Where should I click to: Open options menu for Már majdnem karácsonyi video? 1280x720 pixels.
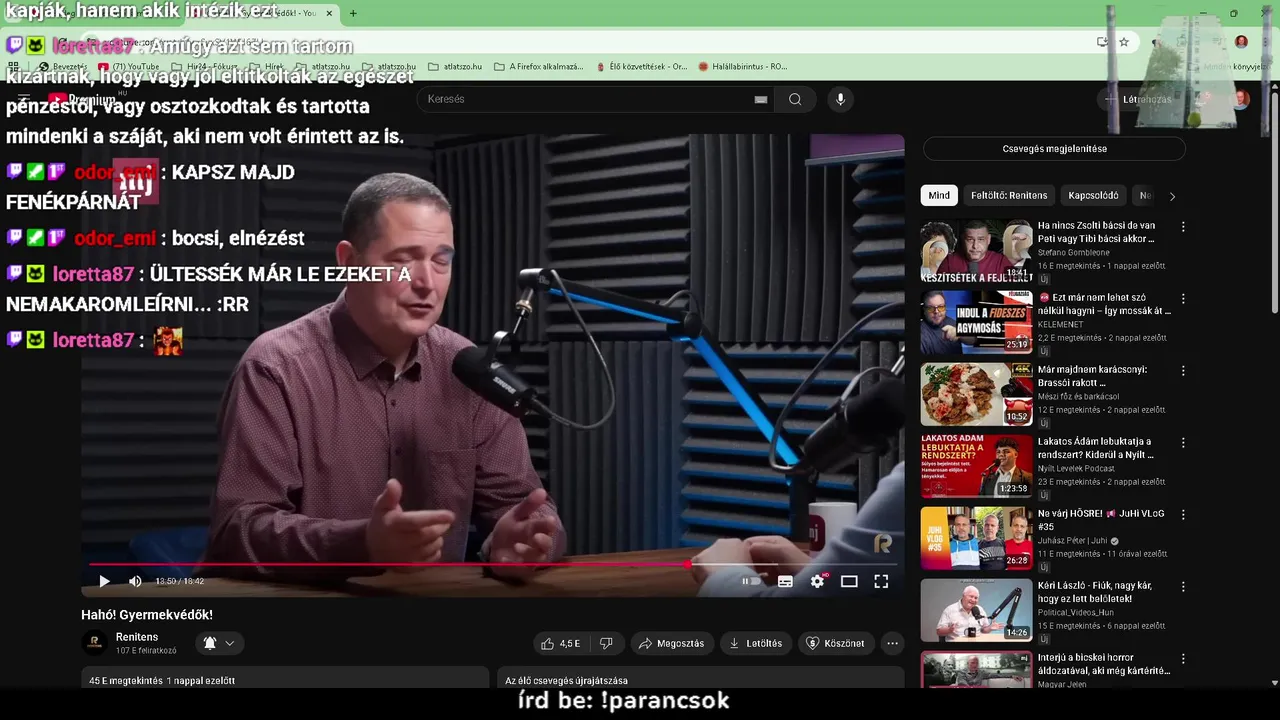(1183, 371)
